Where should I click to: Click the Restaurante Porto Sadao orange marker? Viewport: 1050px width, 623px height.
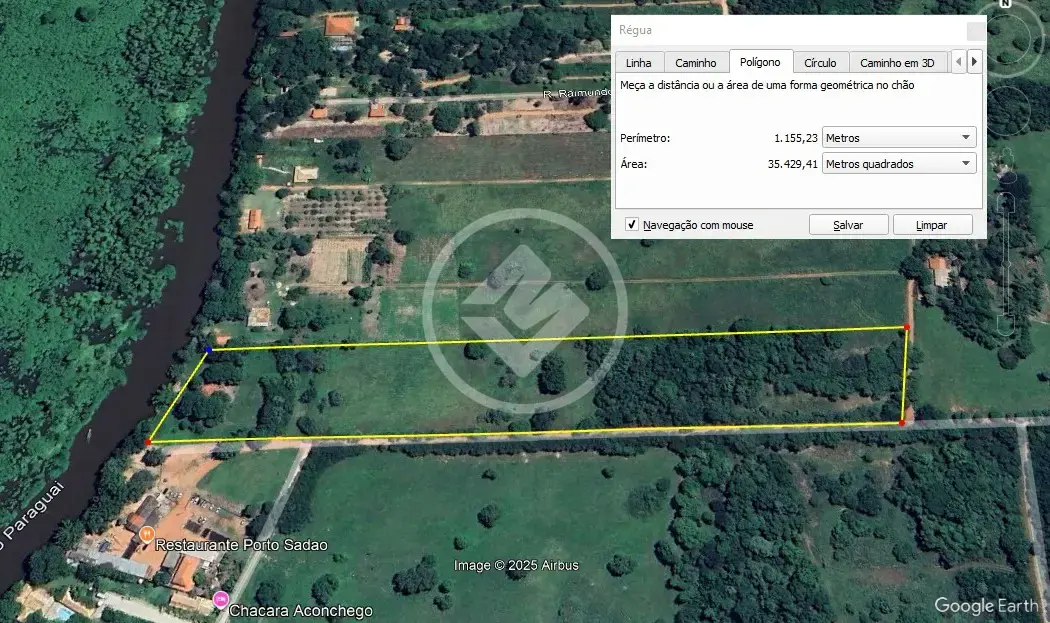tap(147, 535)
